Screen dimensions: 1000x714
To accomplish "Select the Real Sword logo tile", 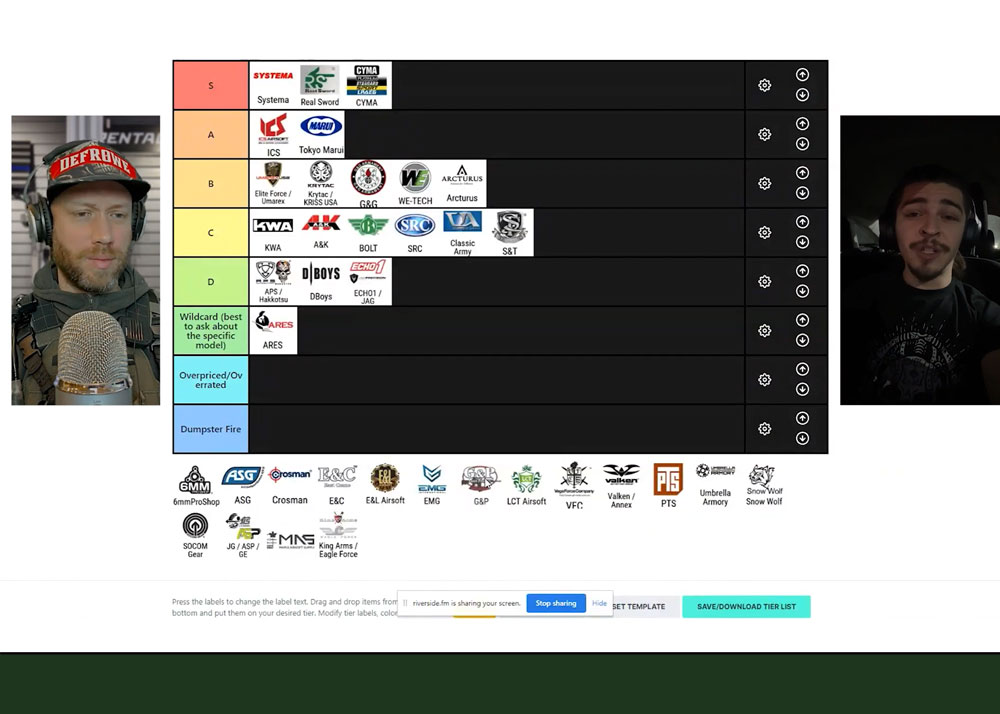I will (320, 85).
